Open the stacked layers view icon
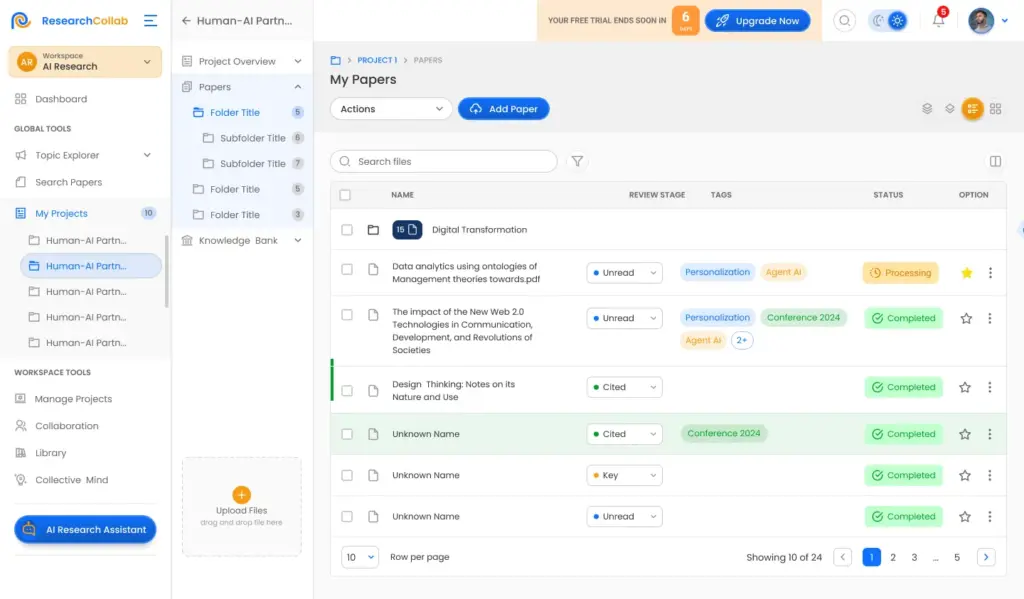 coord(926,109)
